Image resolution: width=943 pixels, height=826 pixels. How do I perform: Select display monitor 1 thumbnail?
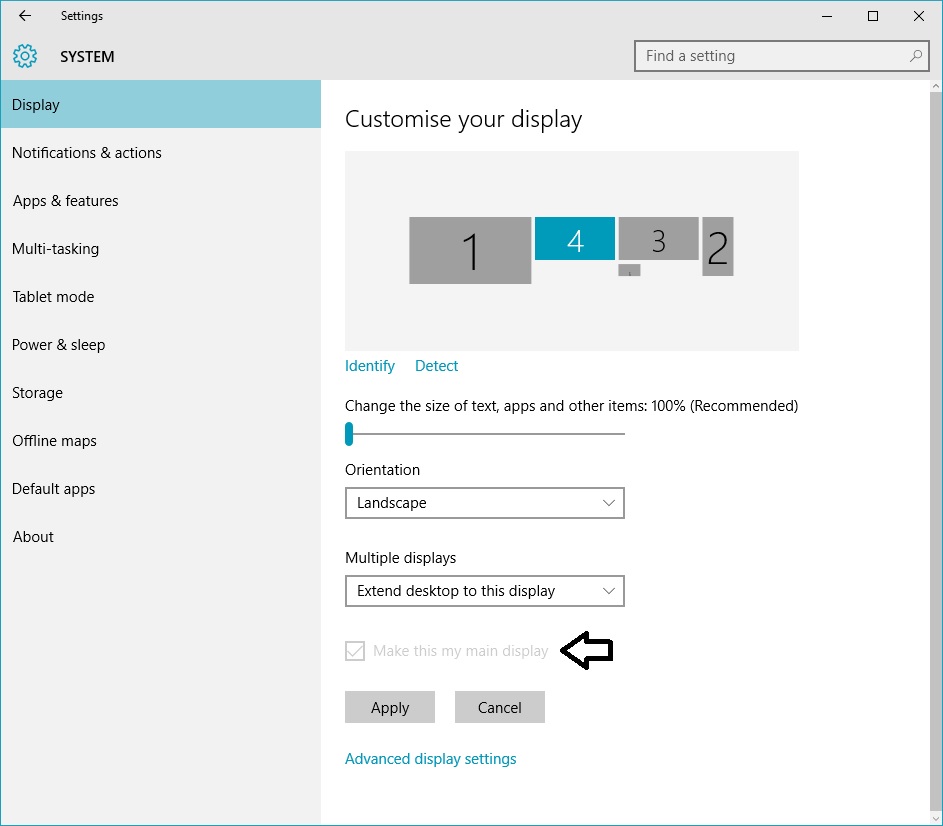point(470,251)
